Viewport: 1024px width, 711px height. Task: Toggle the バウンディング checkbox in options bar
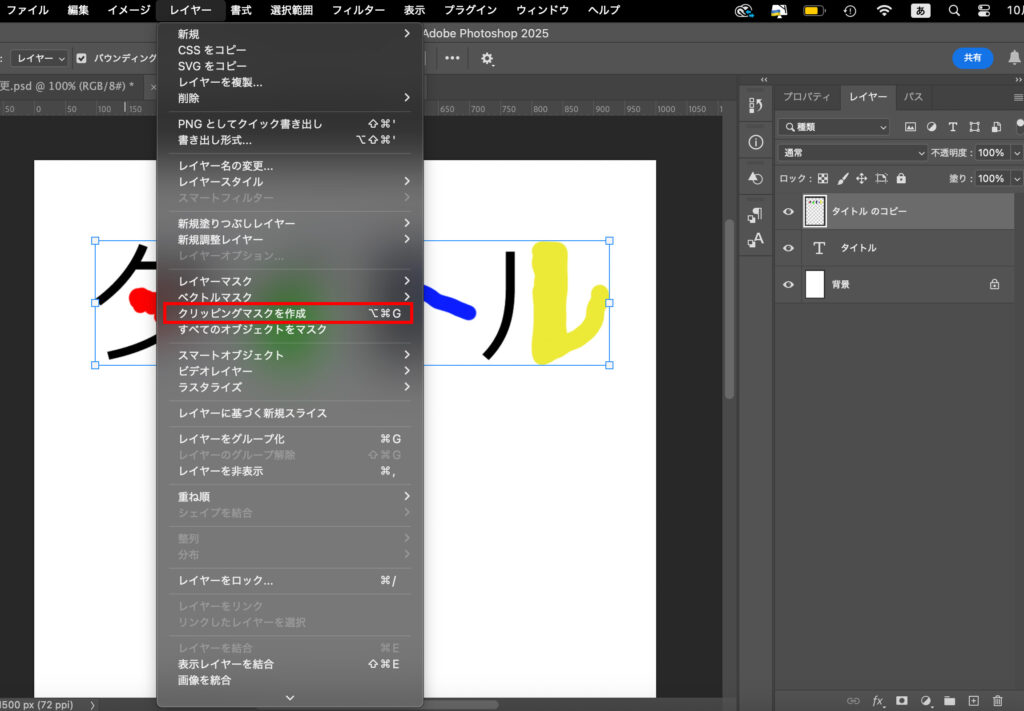[x=82, y=58]
